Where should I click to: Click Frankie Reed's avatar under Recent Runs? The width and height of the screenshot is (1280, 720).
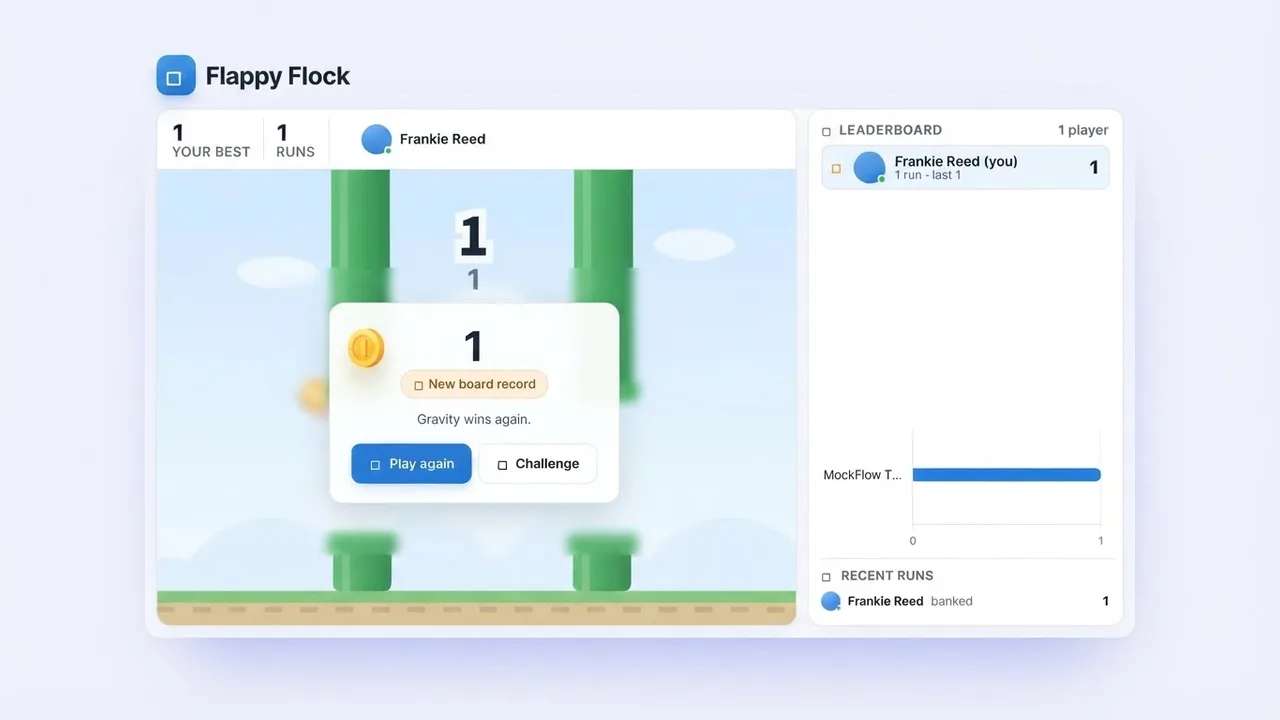(831, 601)
